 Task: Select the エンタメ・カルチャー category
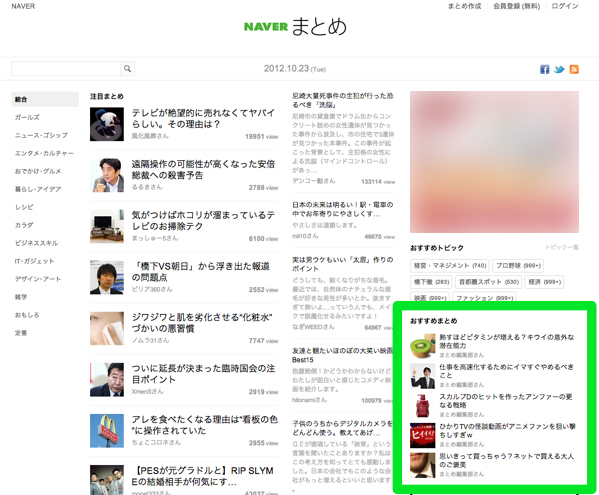44,153
